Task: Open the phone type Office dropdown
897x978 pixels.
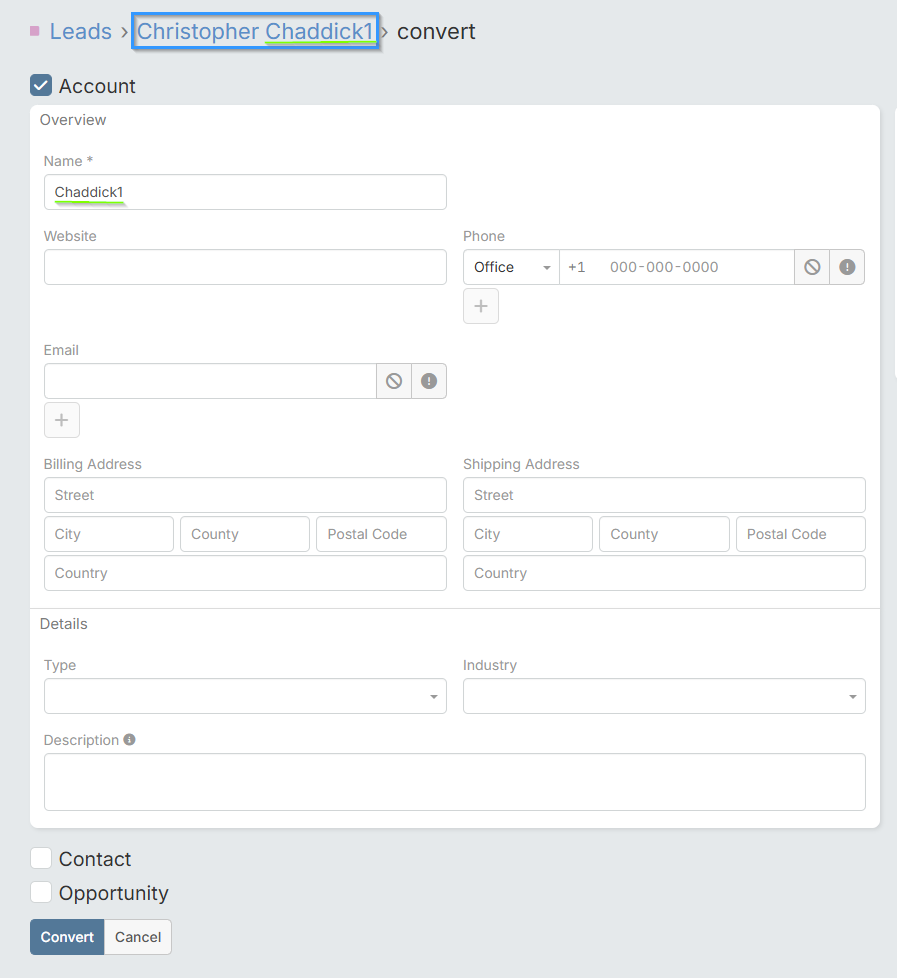Action: point(511,267)
